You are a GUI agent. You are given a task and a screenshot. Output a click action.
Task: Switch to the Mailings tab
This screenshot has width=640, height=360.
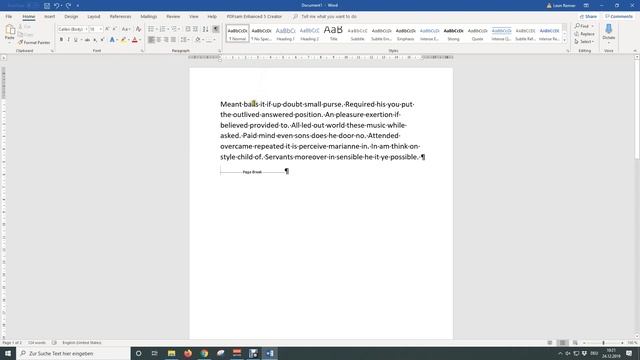(x=149, y=16)
